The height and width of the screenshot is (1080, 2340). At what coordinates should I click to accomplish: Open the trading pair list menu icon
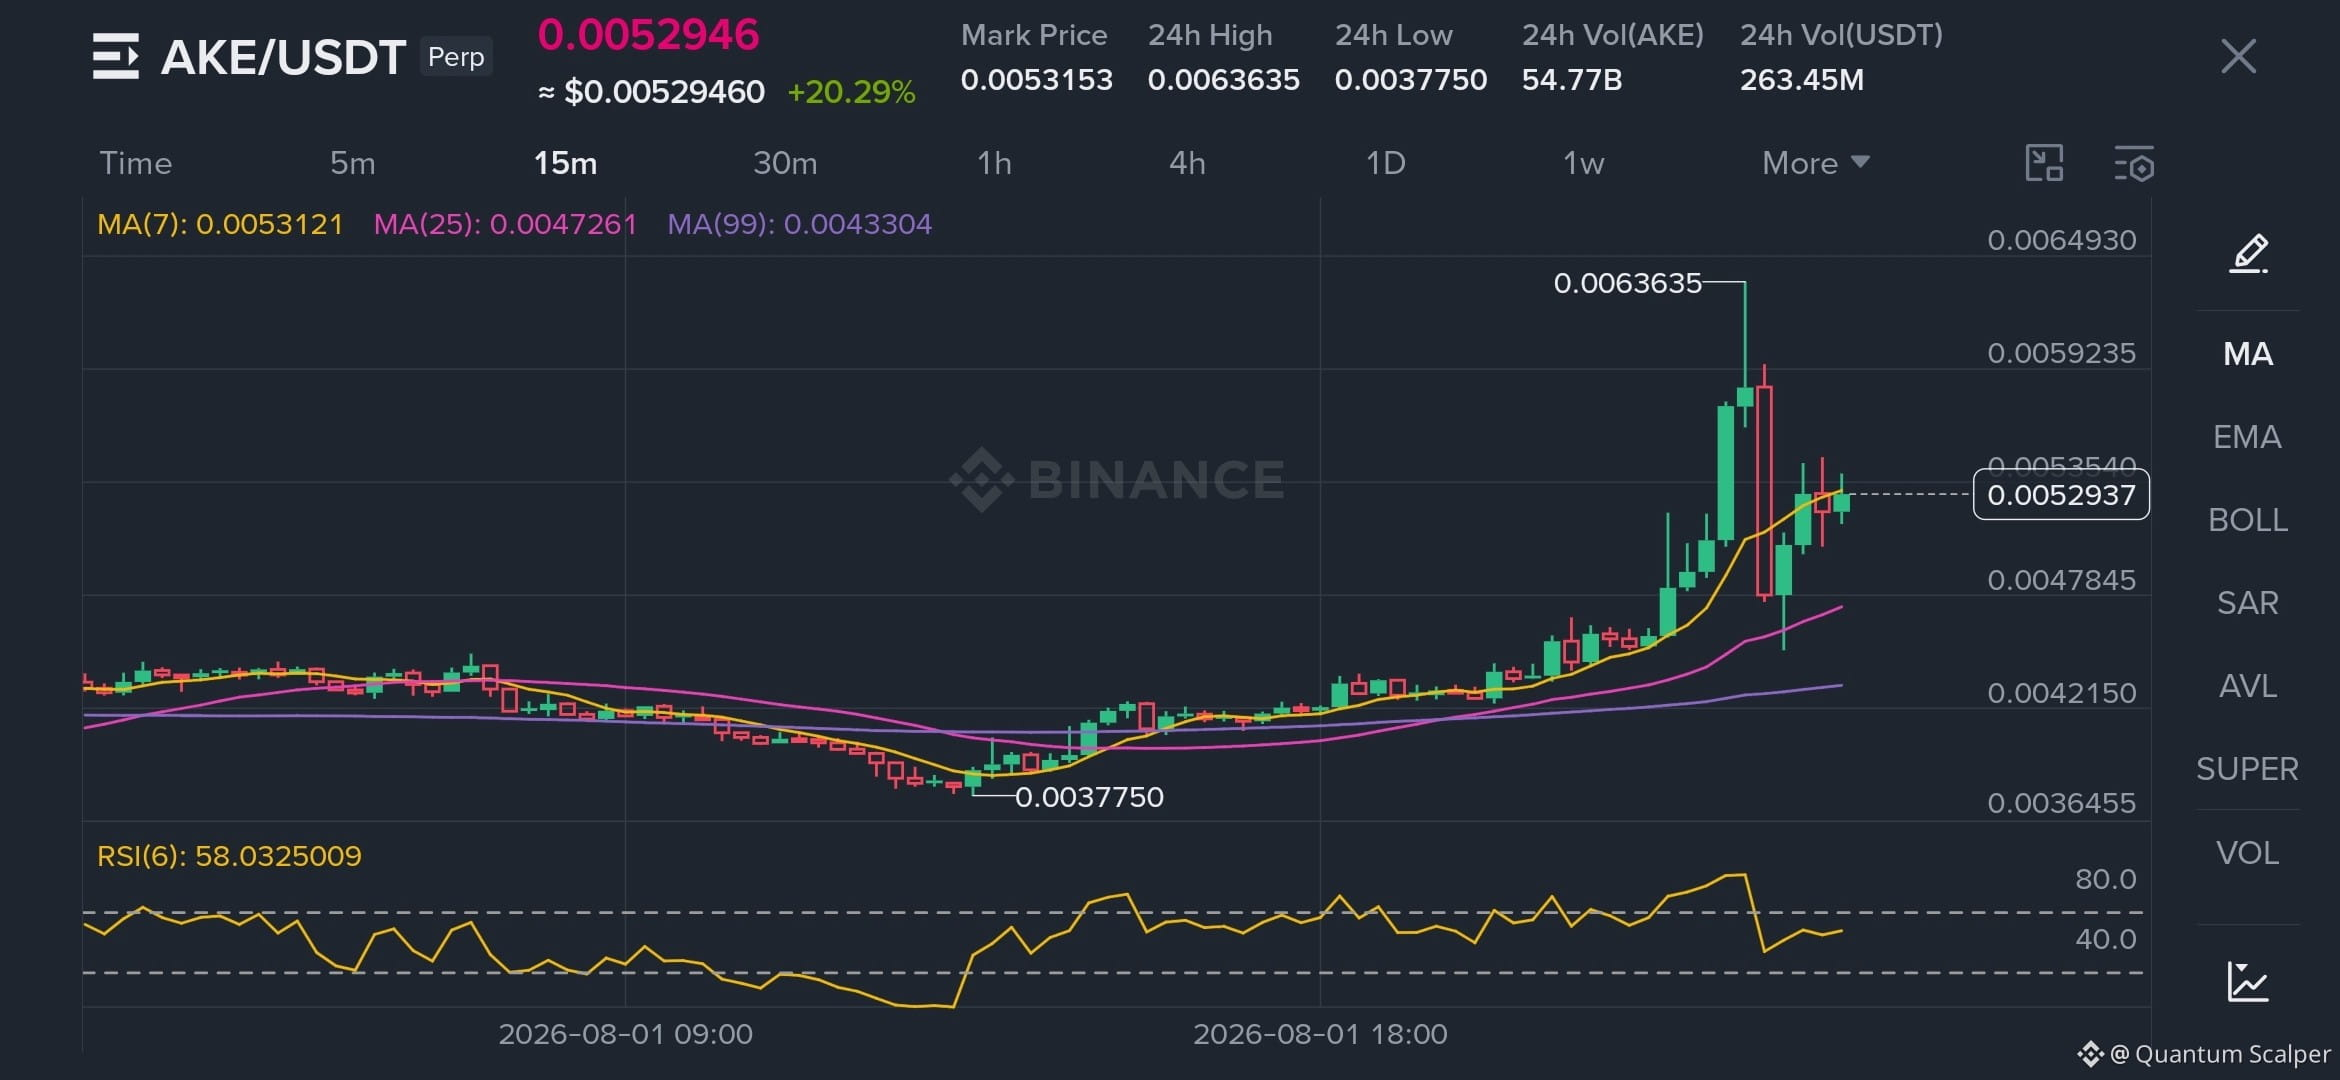tap(115, 56)
